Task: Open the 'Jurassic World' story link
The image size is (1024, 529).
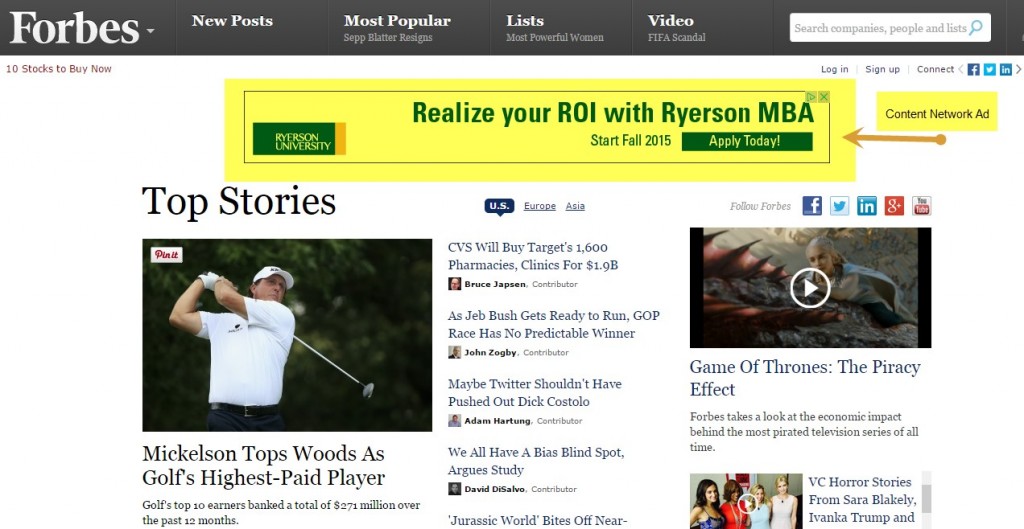Action: coord(537,521)
